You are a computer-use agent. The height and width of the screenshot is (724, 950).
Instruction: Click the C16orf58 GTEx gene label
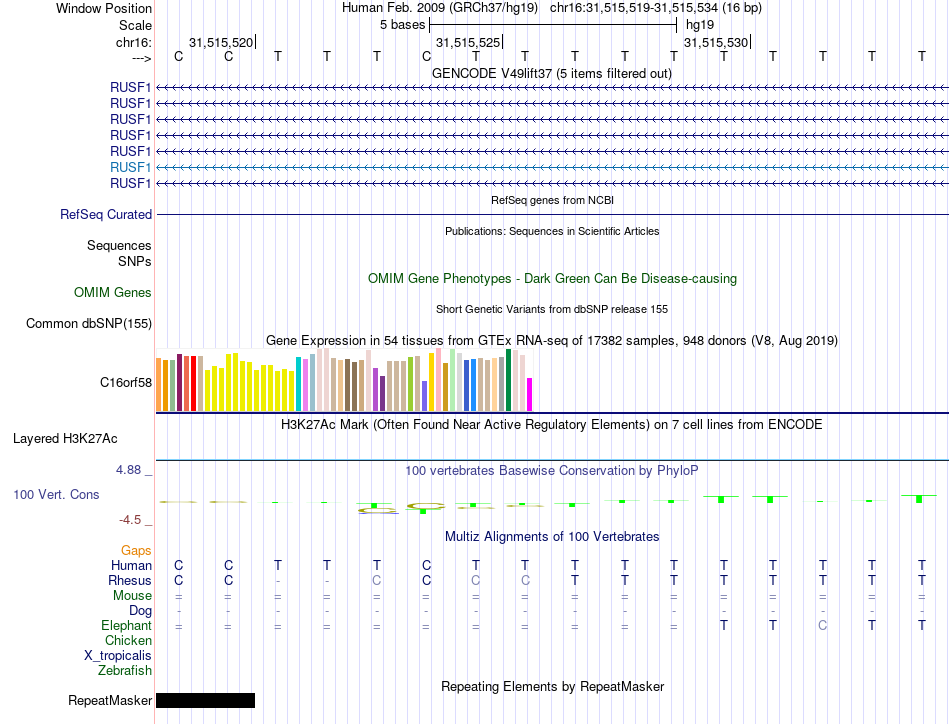pos(126,382)
